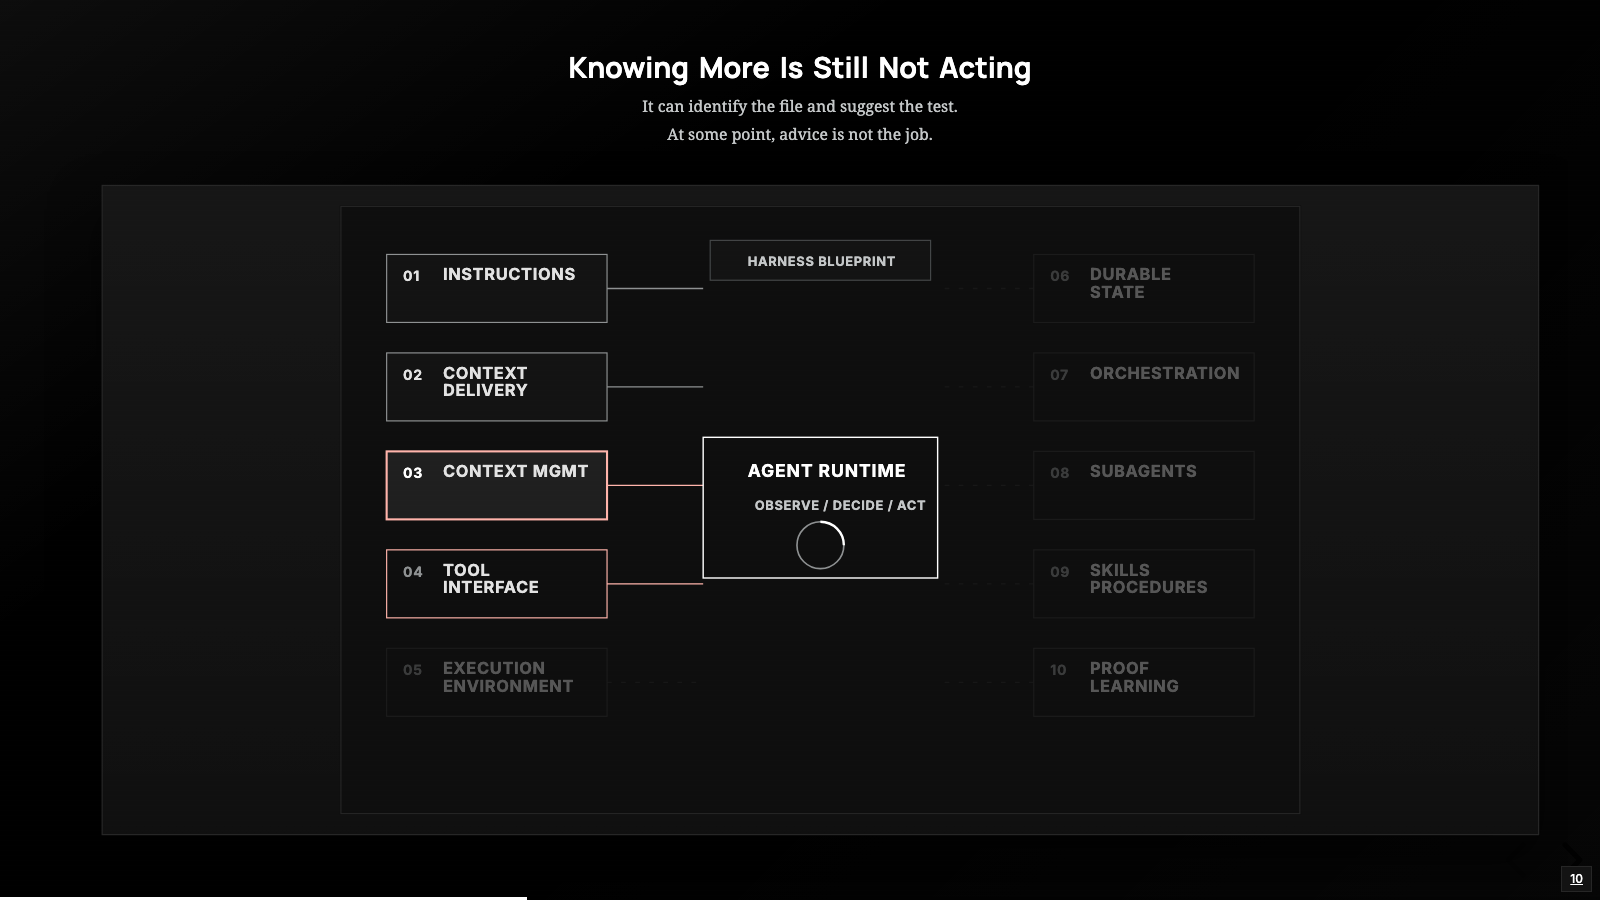1600x900 pixels.
Task: Click the slide title Knowing More Is Still Not Acting
Action: tap(800, 68)
